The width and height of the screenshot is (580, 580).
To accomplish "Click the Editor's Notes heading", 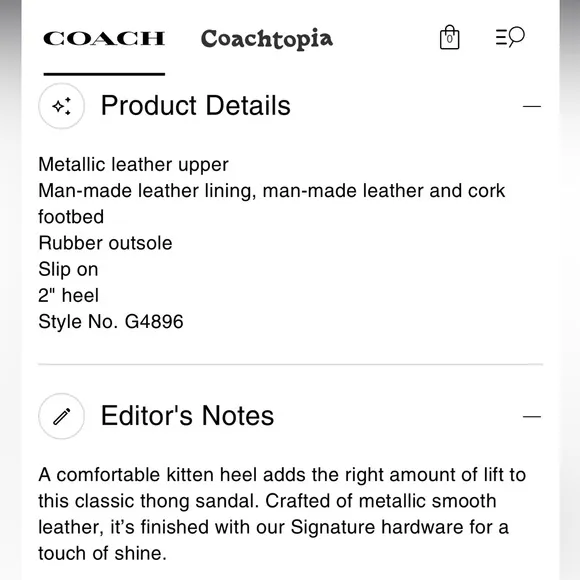I will [x=188, y=416].
